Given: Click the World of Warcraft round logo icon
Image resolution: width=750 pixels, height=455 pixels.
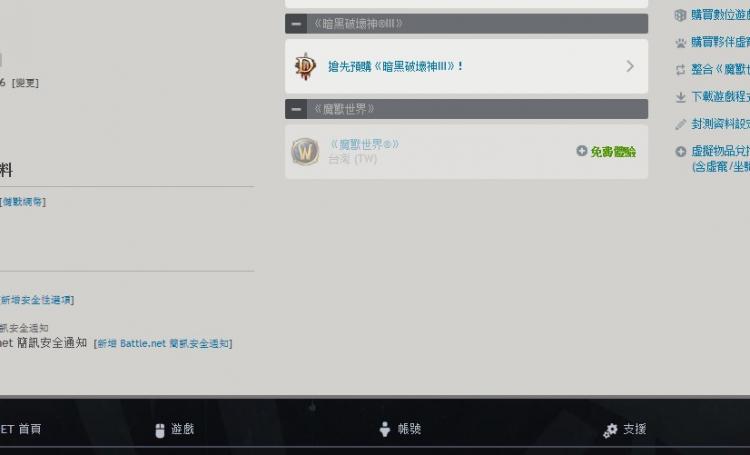Looking at the screenshot, I should click(x=305, y=152).
